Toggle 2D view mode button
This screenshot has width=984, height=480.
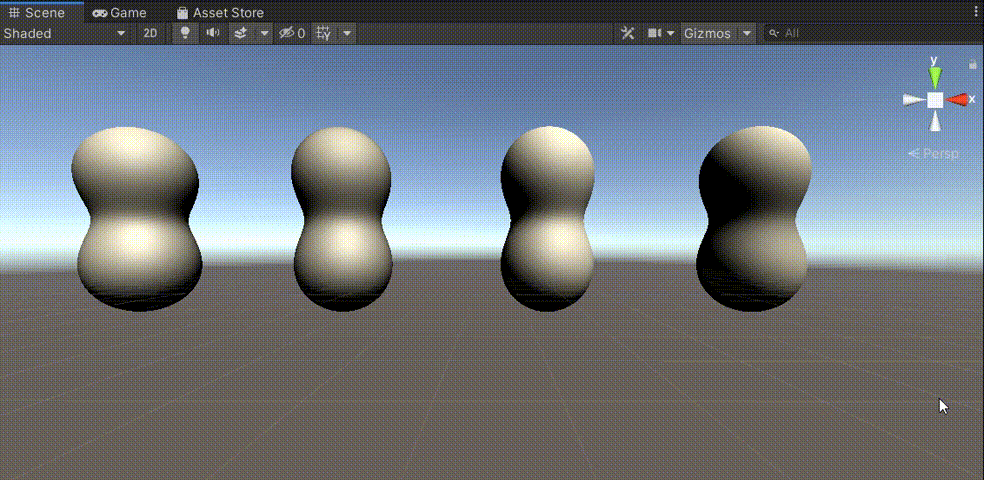click(150, 33)
